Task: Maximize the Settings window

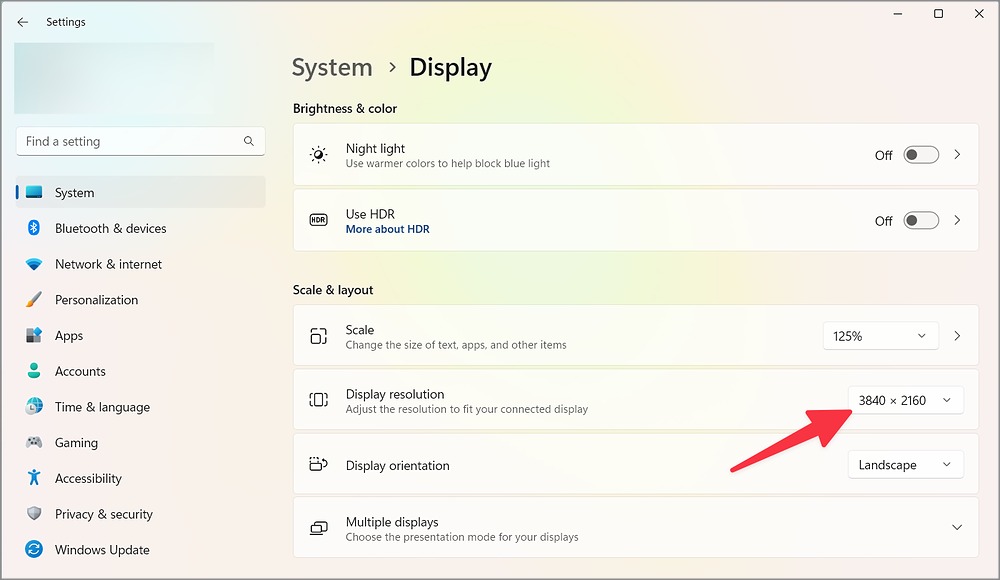Action: [938, 13]
